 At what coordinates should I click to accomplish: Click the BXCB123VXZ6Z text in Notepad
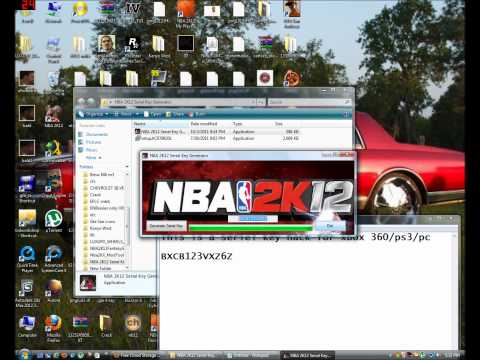(196, 256)
